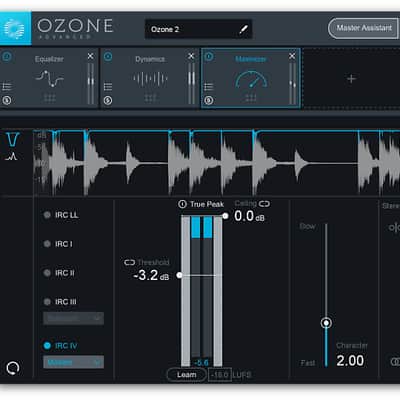The height and width of the screenshot is (400, 400).
Task: Open Equalizer module preset list
Action: (x=7, y=87)
